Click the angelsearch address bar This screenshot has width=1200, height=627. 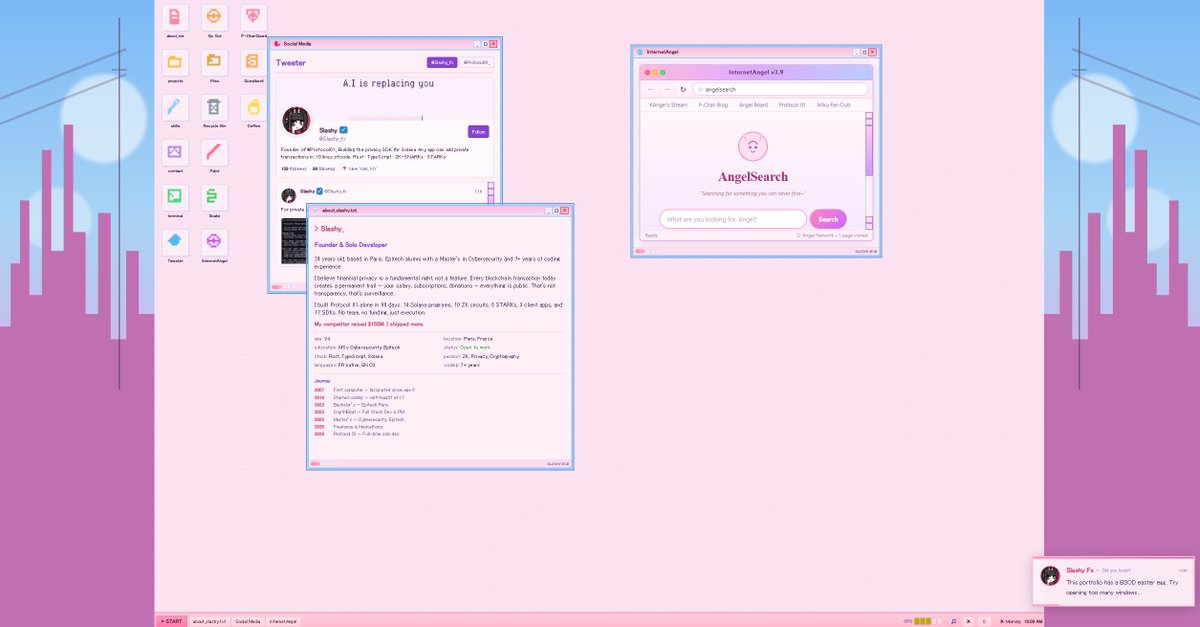(x=782, y=89)
